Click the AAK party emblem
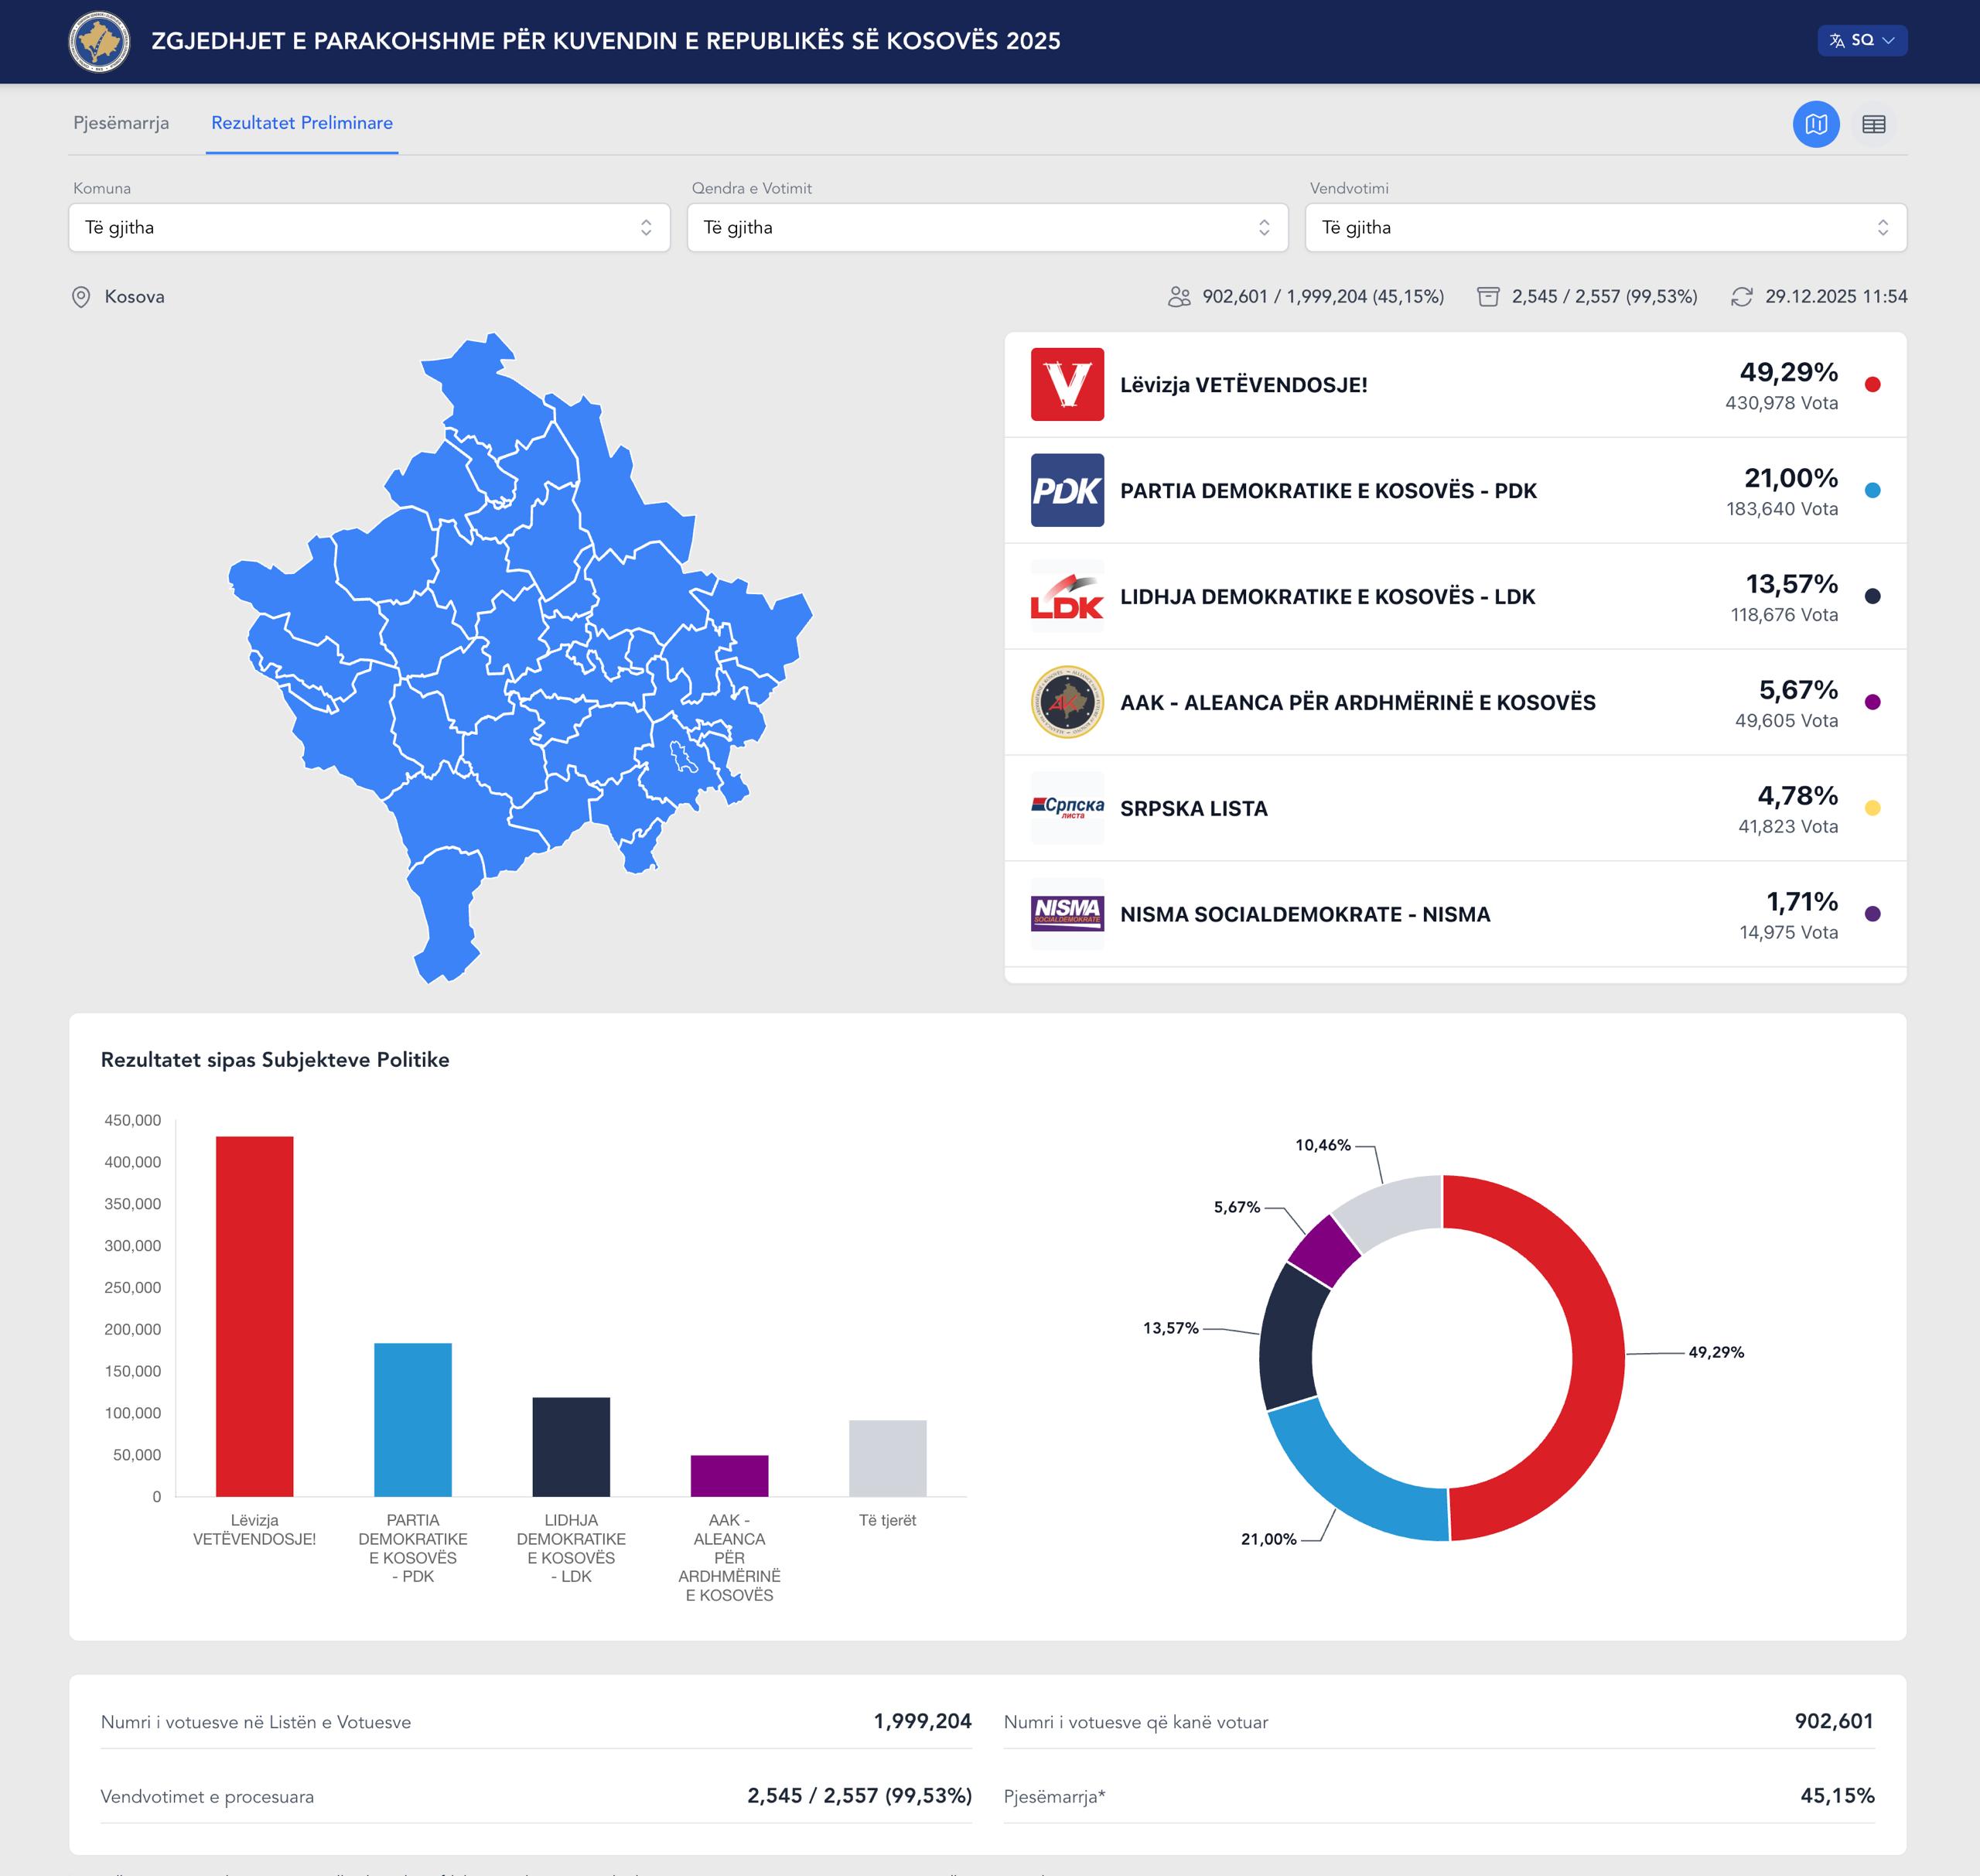The image size is (1980, 1876). coord(1067,703)
